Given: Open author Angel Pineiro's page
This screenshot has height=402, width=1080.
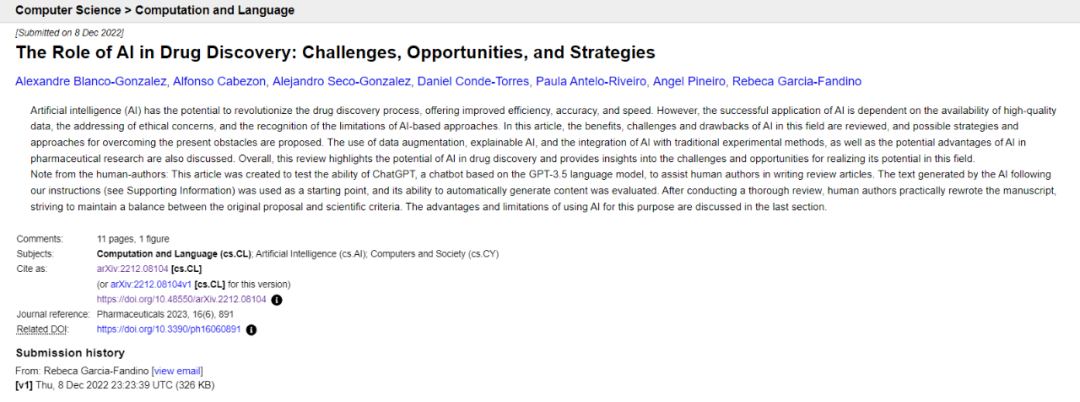Looking at the screenshot, I should tap(689, 81).
